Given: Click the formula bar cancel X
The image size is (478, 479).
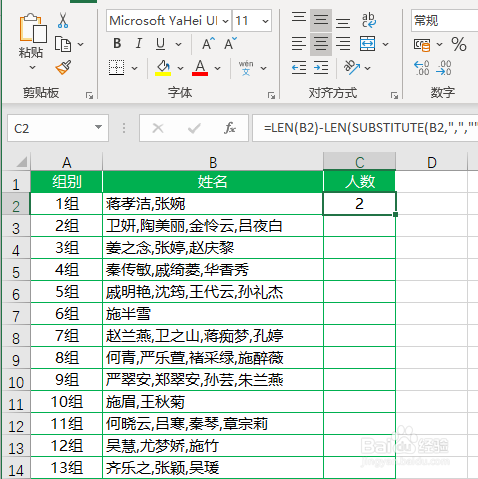Looking at the screenshot, I should click(x=158, y=128).
